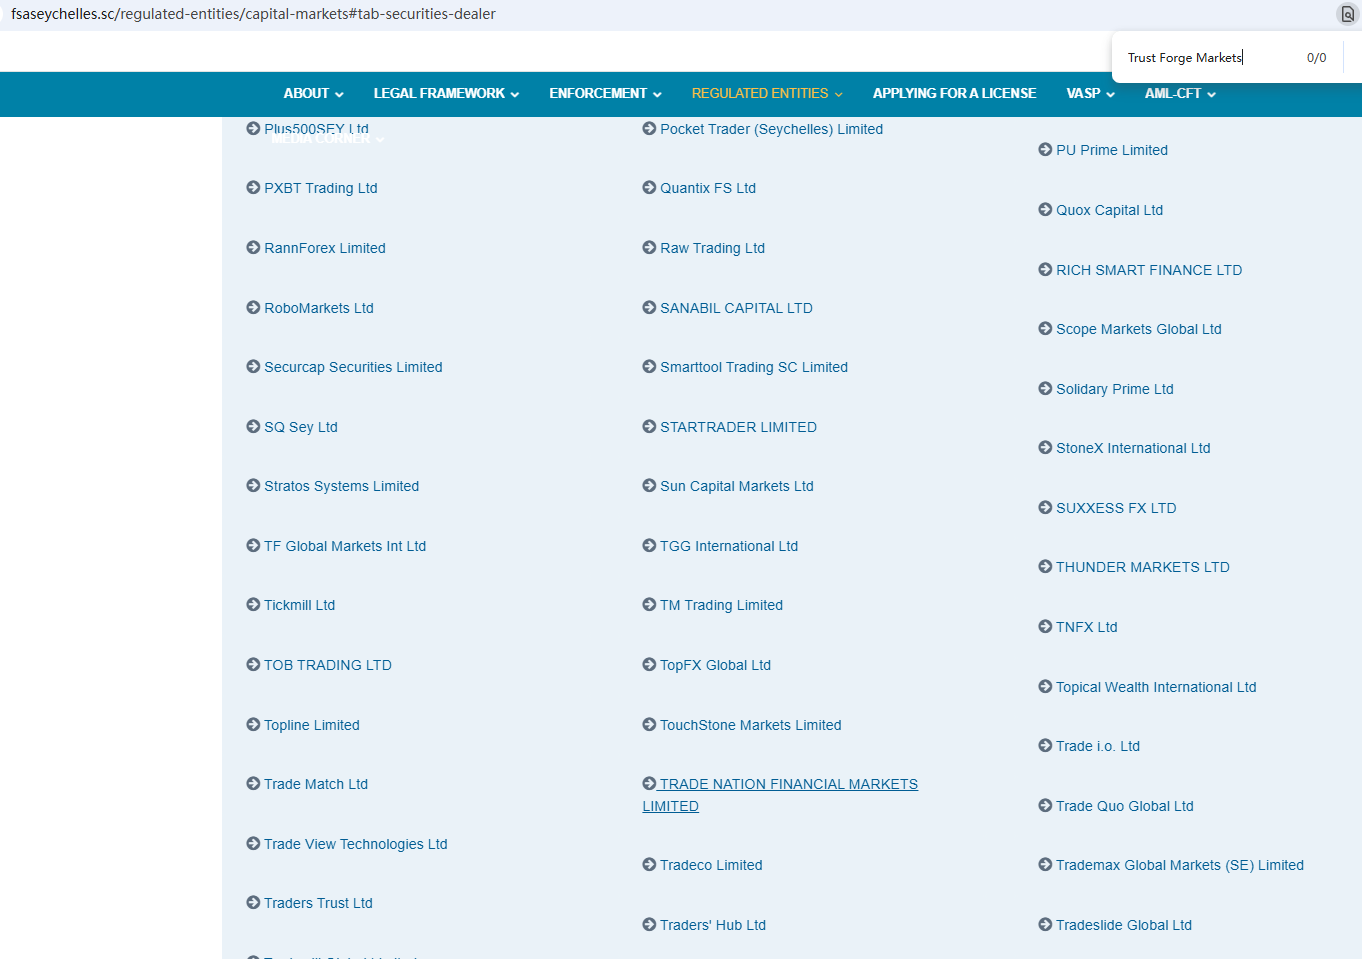Image resolution: width=1362 pixels, height=959 pixels.
Task: Click arrow icon beside TopFX Global Ltd
Action: 649,664
